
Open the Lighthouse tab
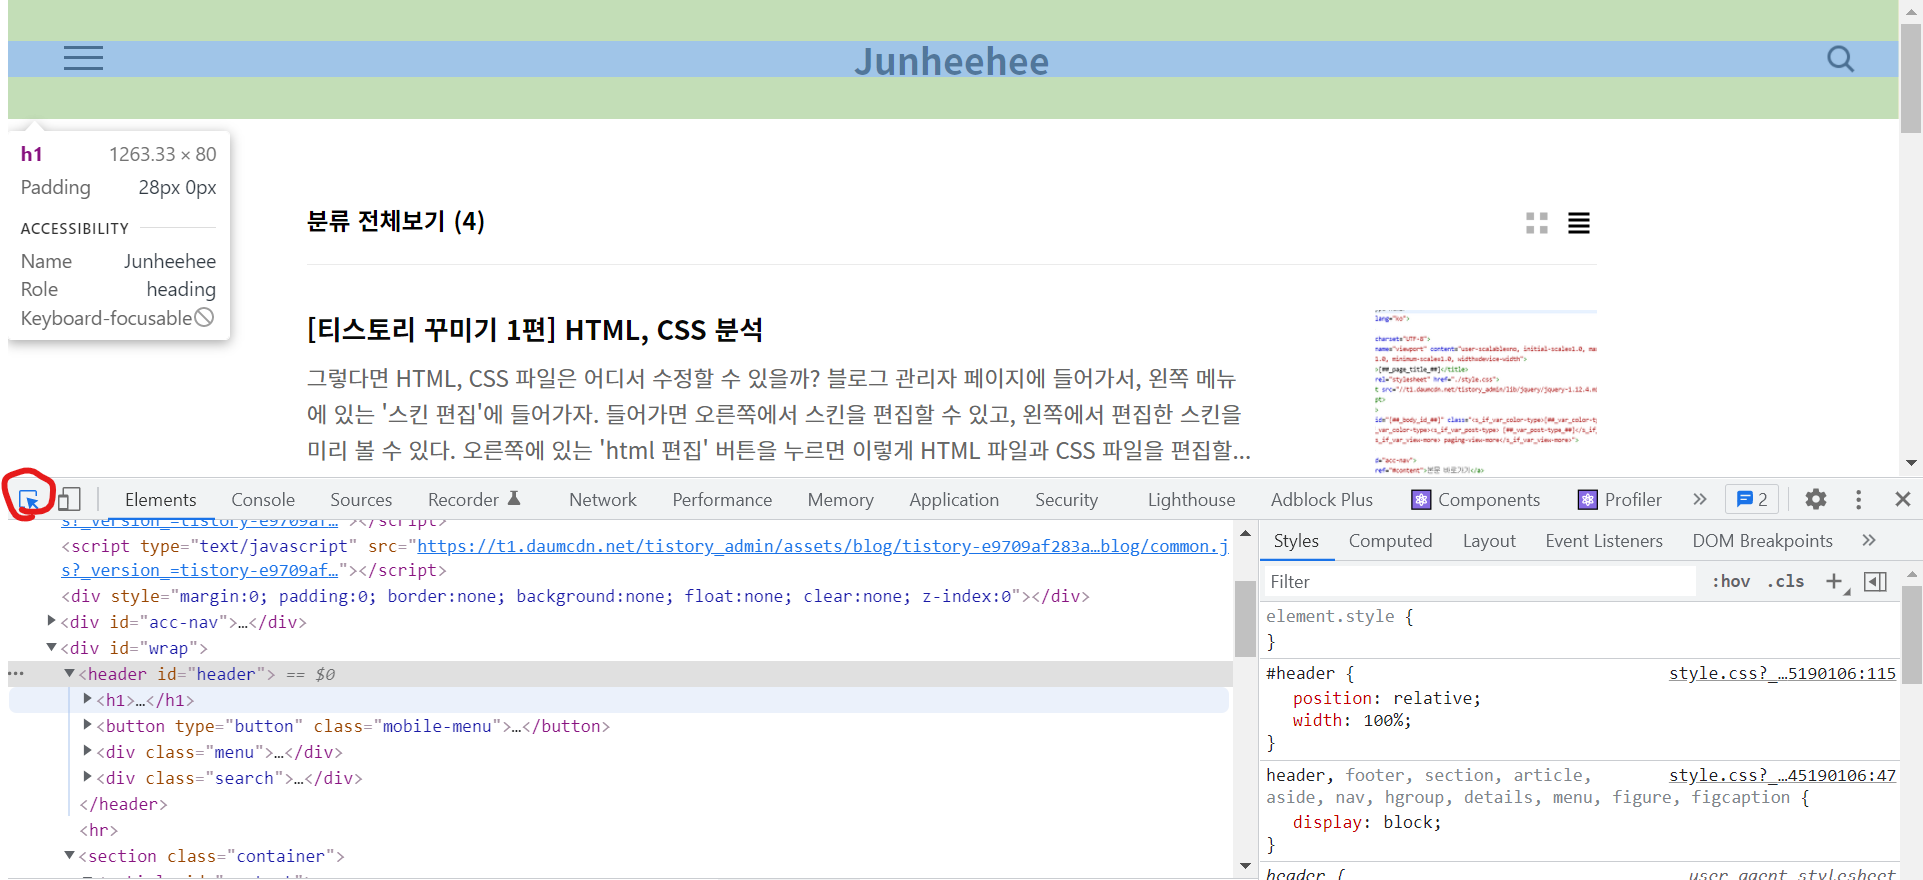[1191, 499]
